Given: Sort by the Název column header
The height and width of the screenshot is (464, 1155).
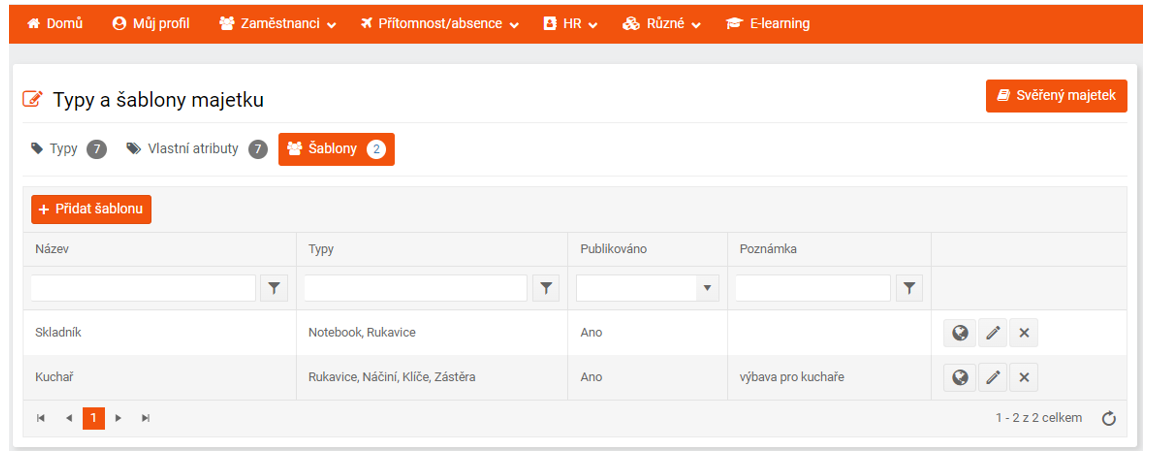Looking at the screenshot, I should click(x=51, y=249).
